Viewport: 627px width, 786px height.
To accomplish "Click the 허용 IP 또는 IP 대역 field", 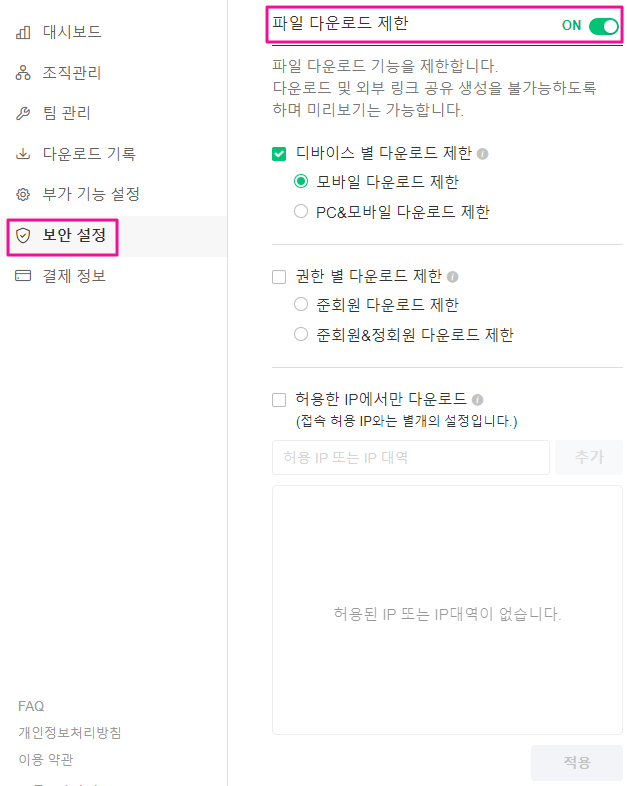I will [410, 457].
